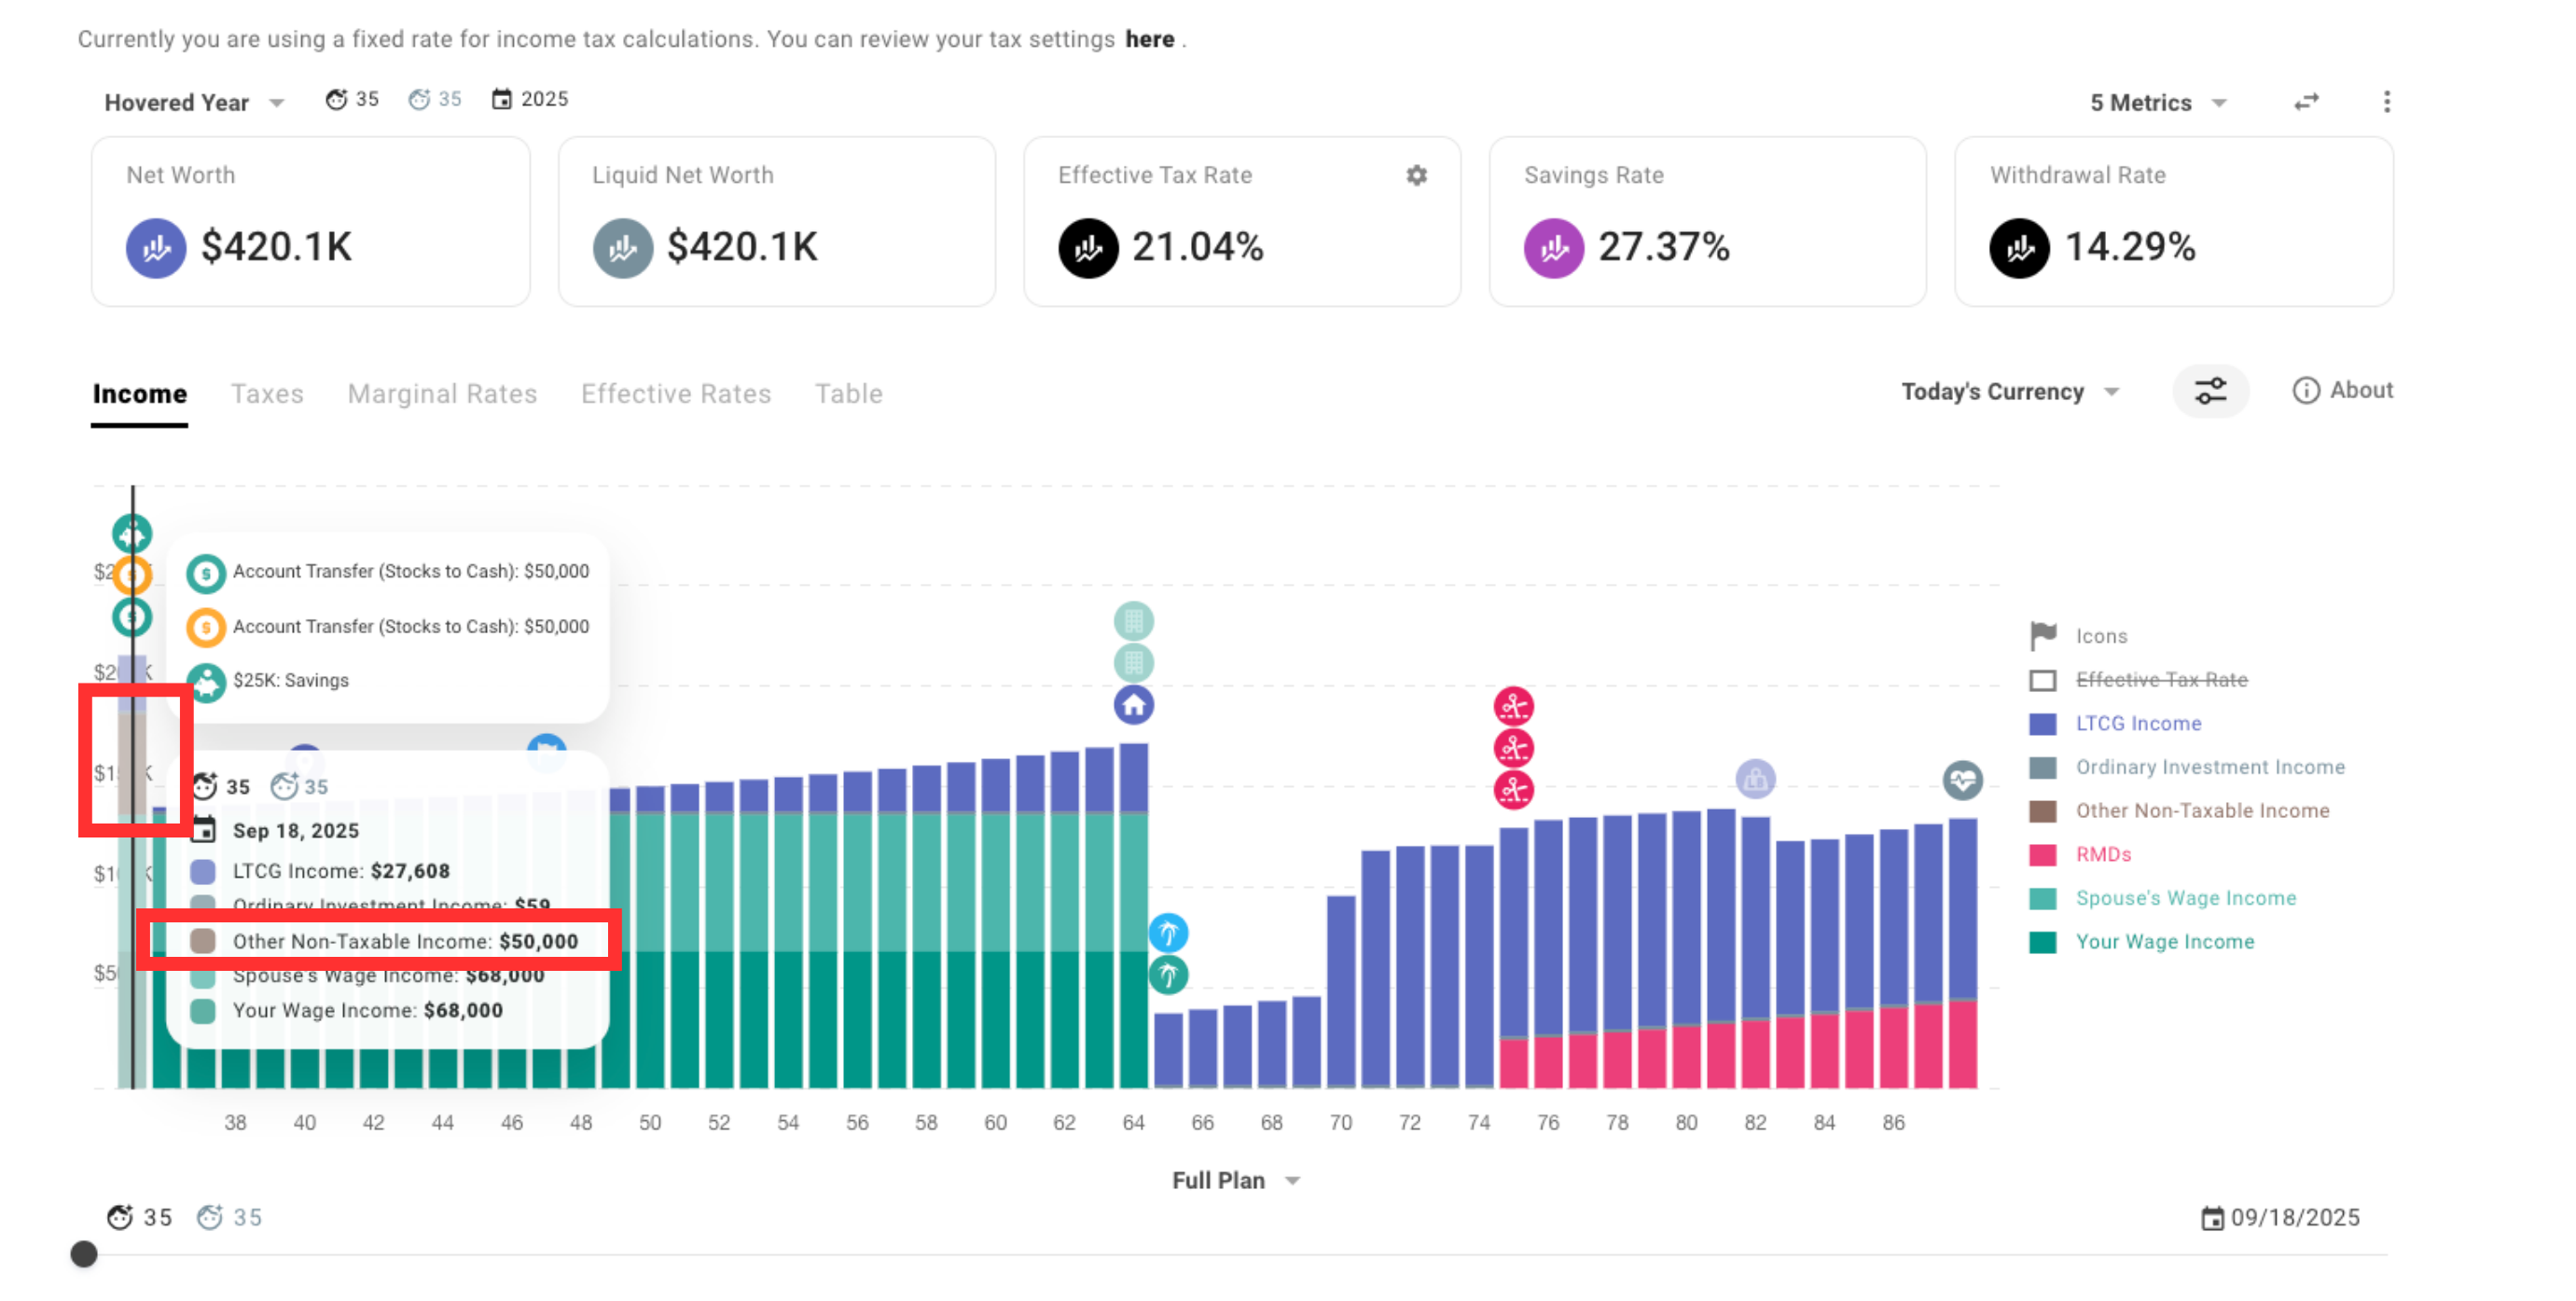Click the flag Icons legend icon
The height and width of the screenshot is (1301, 2576).
[2042, 634]
